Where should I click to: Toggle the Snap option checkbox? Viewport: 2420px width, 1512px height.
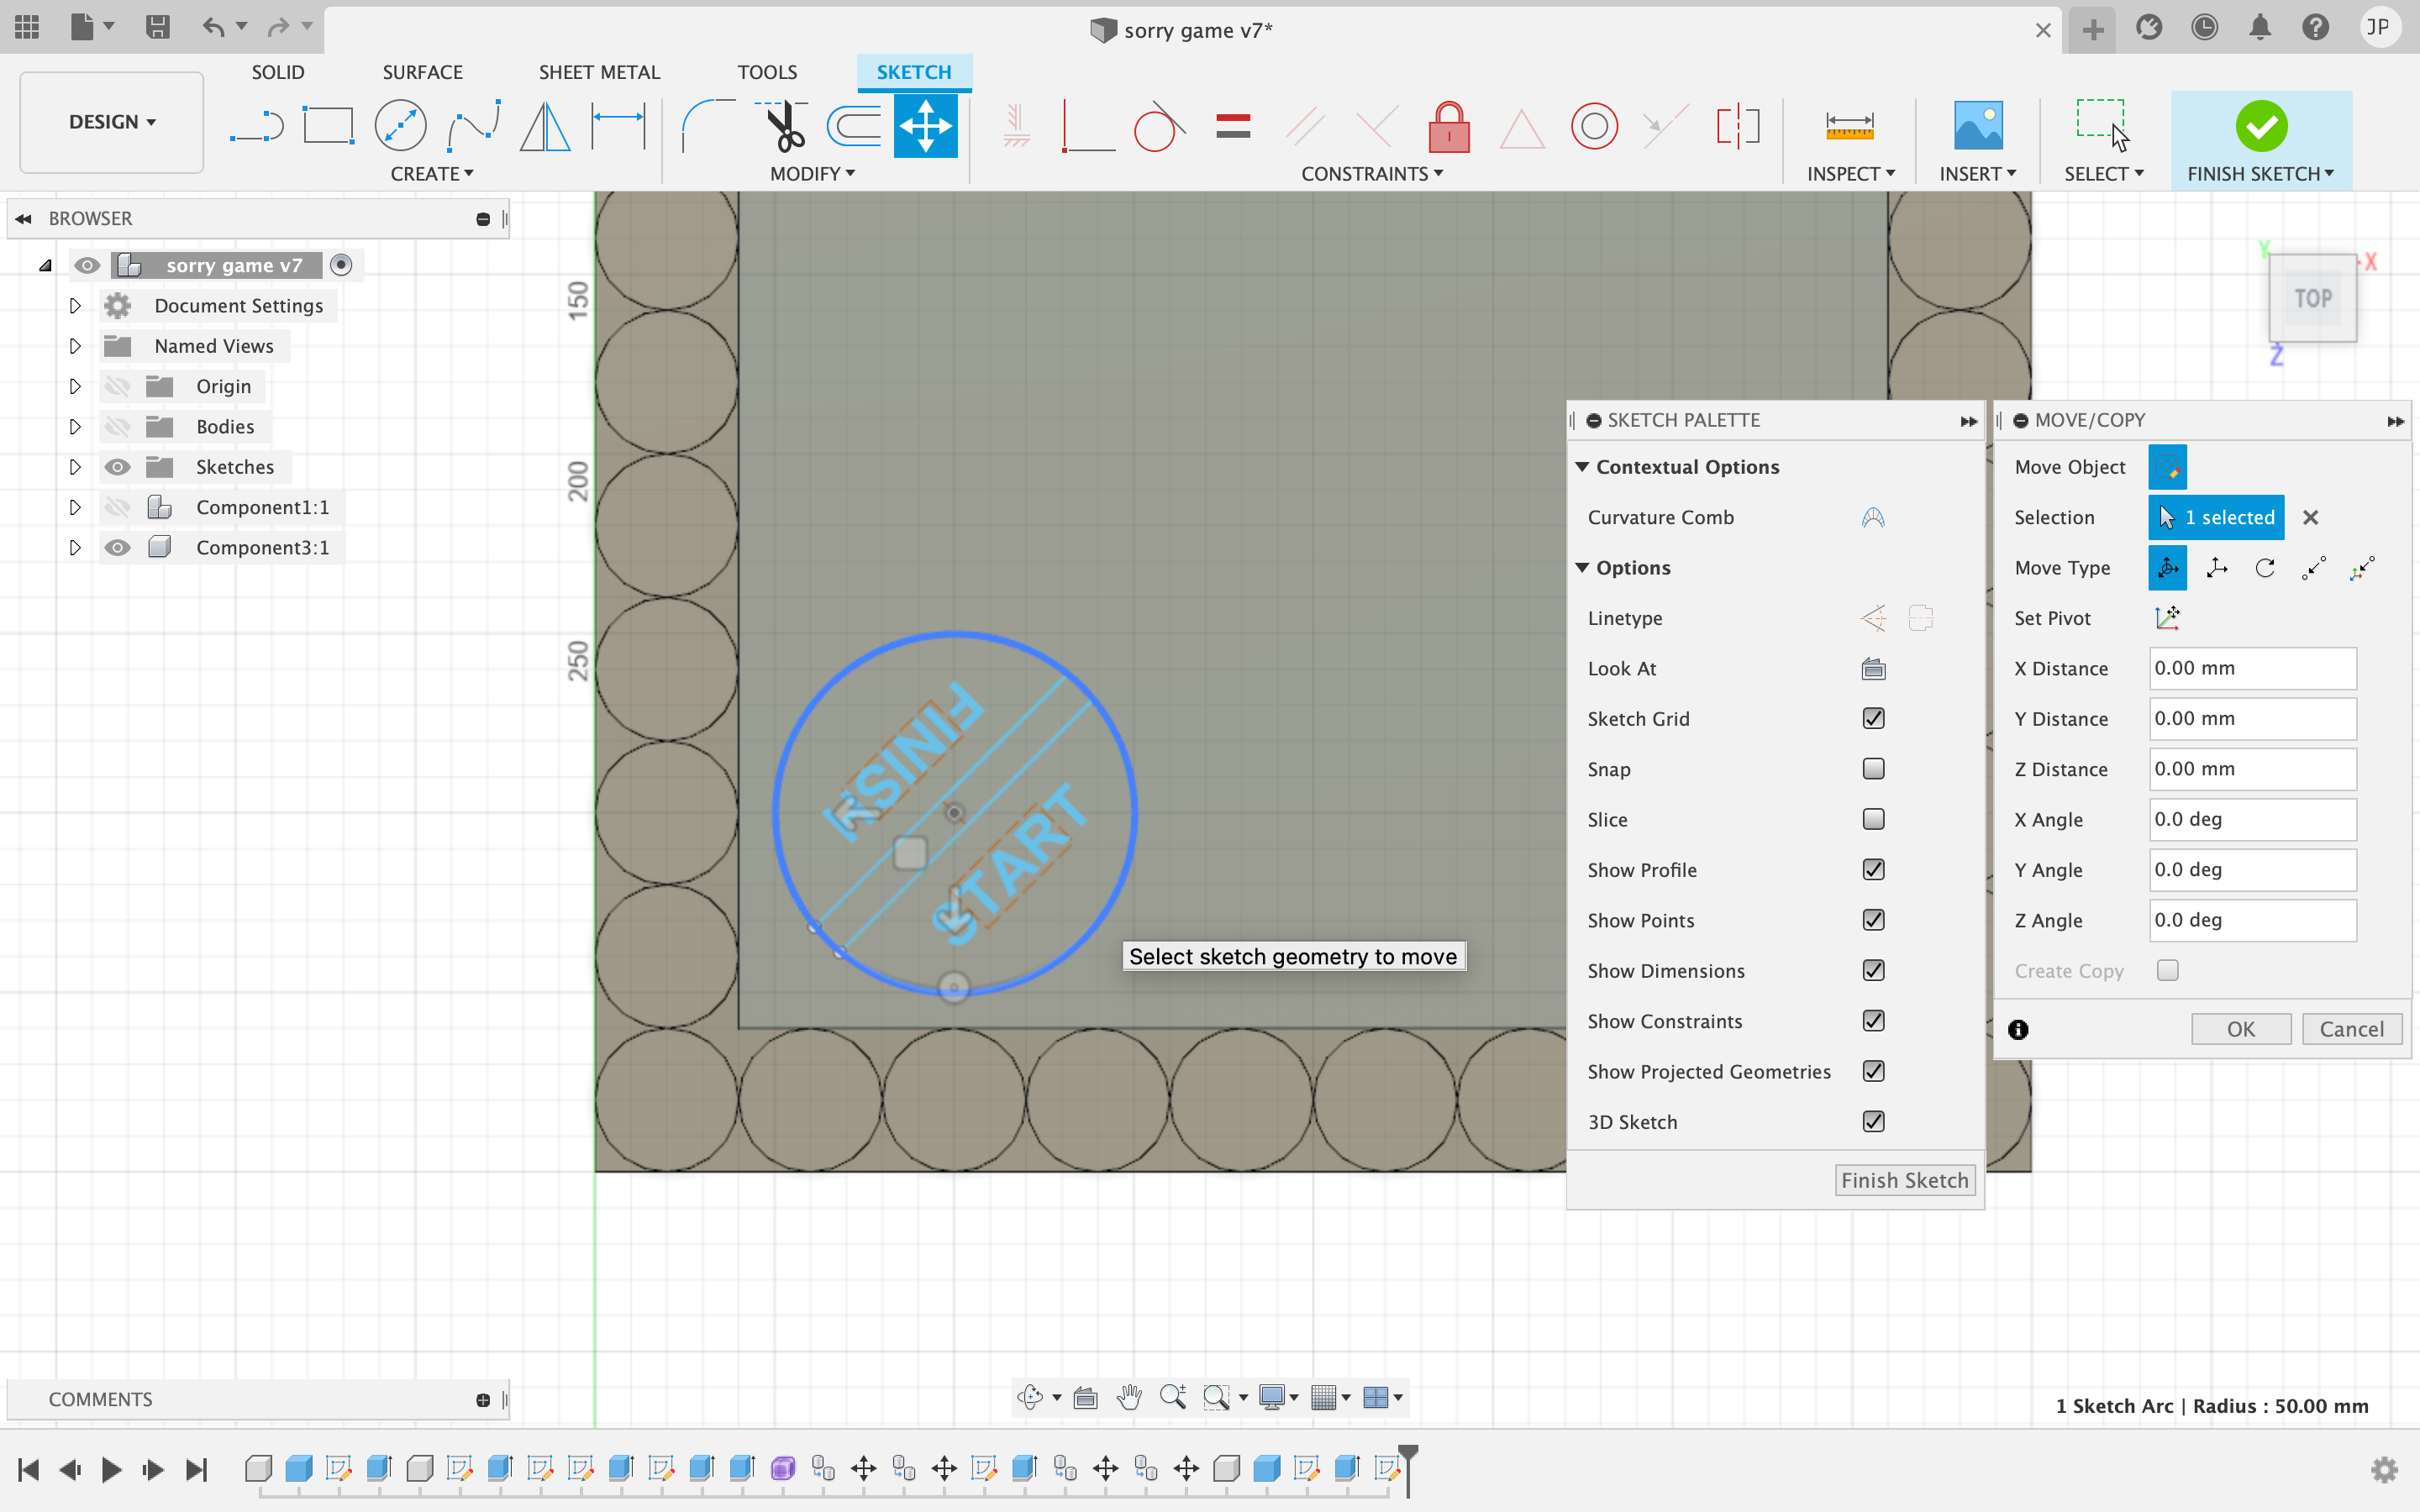tap(1873, 769)
